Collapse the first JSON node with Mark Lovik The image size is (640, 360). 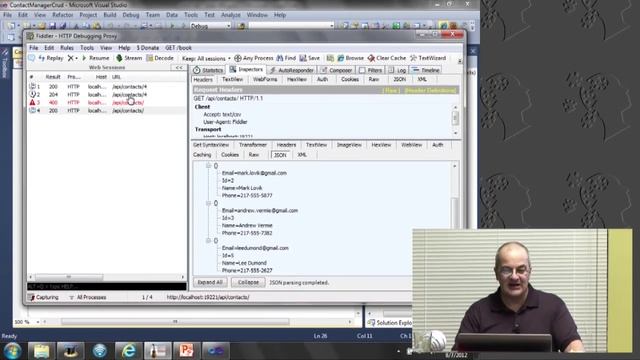point(208,166)
